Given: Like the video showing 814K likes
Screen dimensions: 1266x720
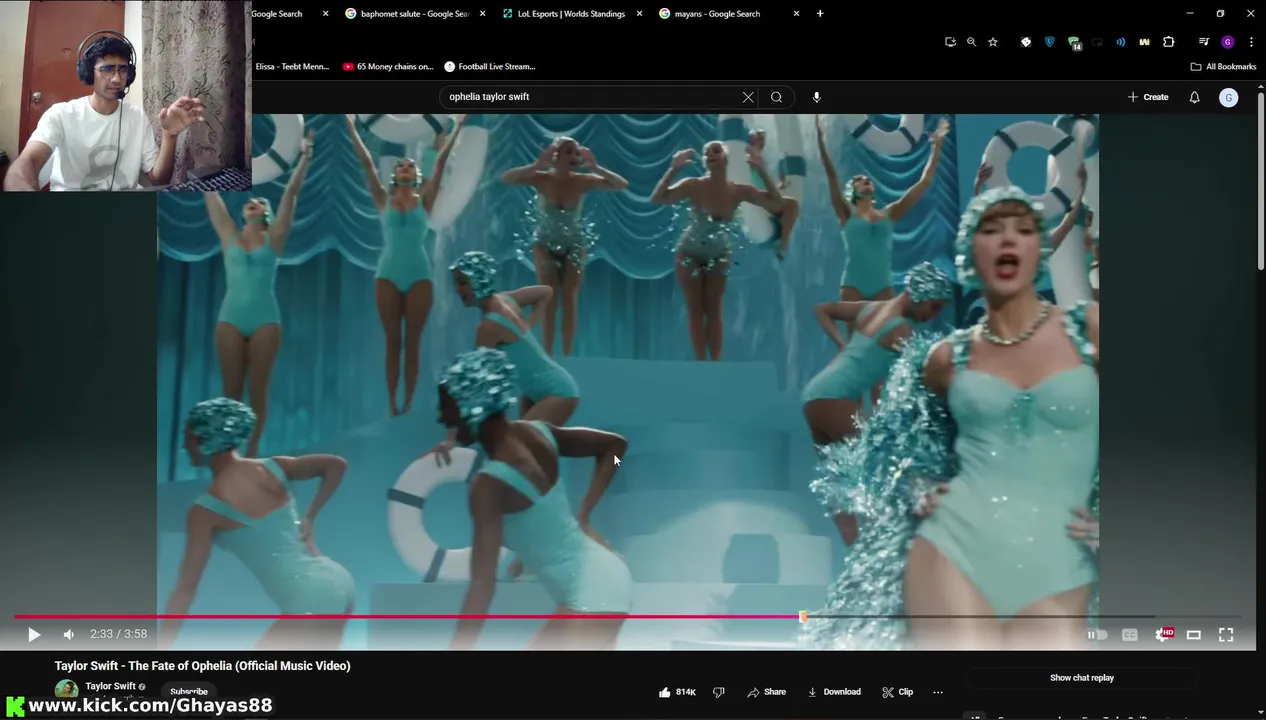Looking at the screenshot, I should point(677,692).
